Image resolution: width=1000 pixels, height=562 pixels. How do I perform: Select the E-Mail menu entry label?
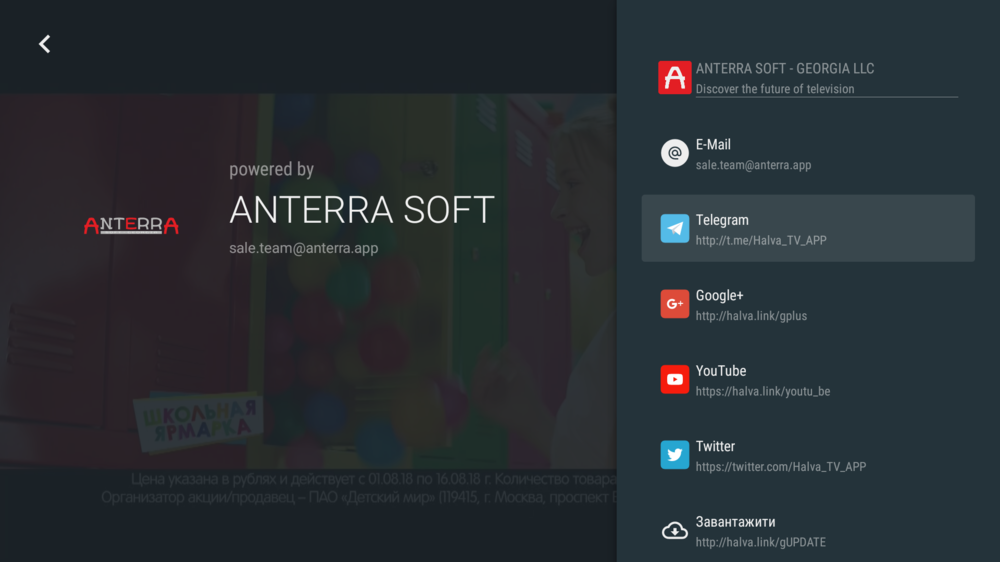[713, 145]
